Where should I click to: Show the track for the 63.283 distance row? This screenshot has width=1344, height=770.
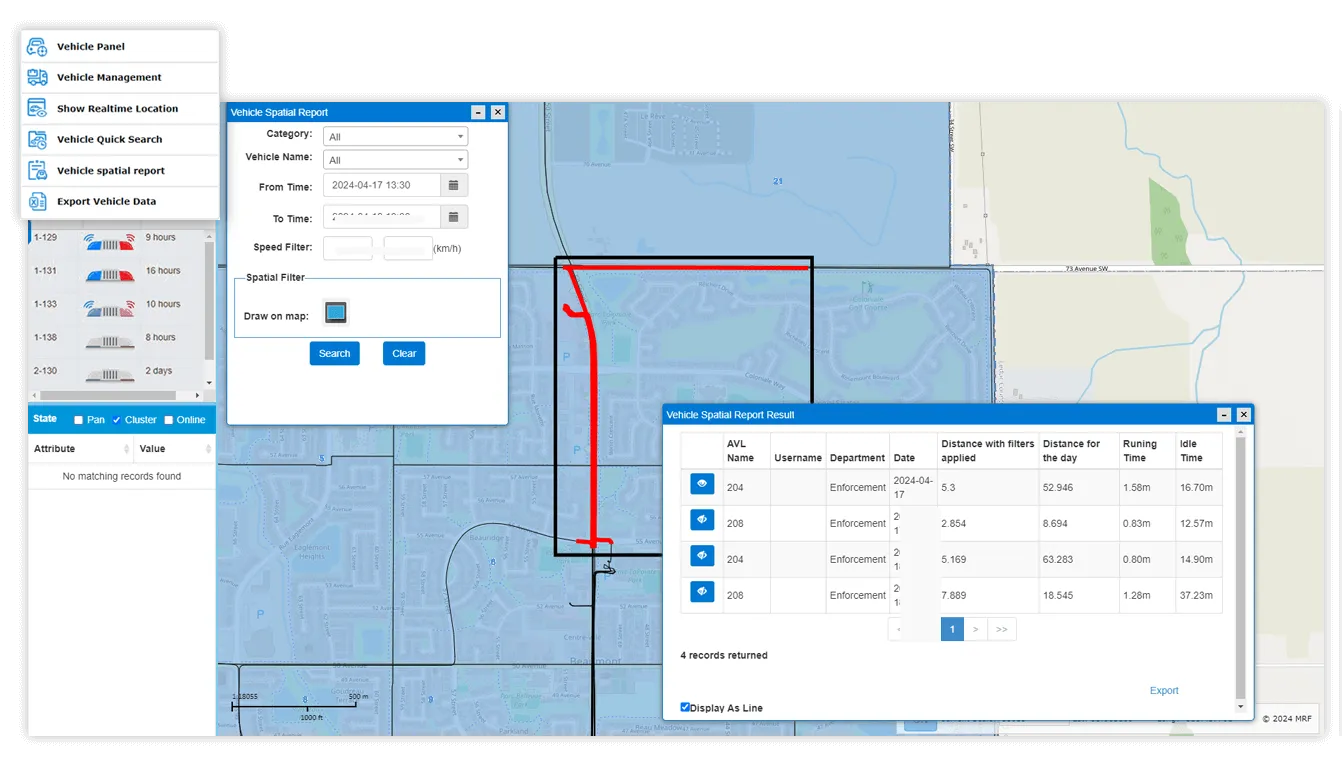[702, 556]
